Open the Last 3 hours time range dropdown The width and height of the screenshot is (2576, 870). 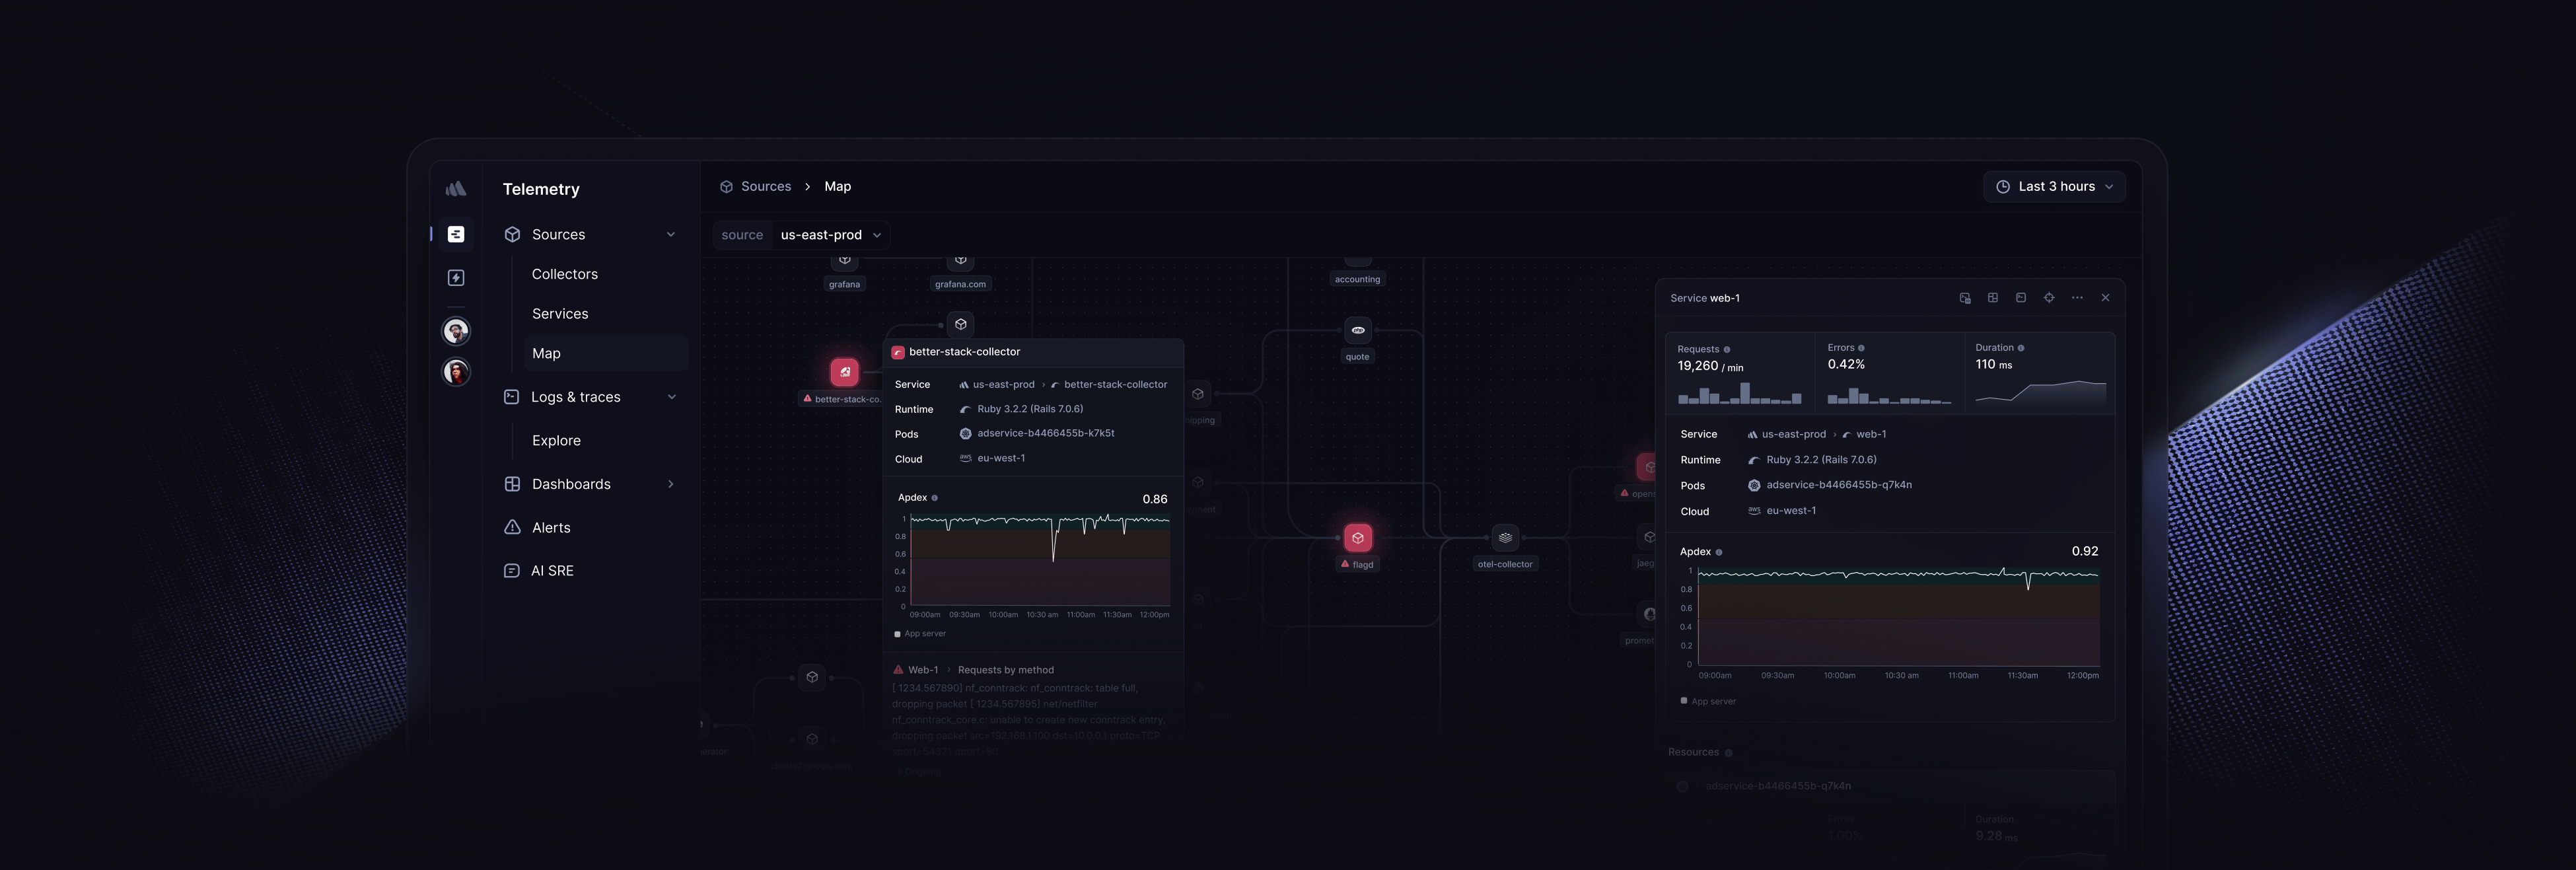(2054, 186)
